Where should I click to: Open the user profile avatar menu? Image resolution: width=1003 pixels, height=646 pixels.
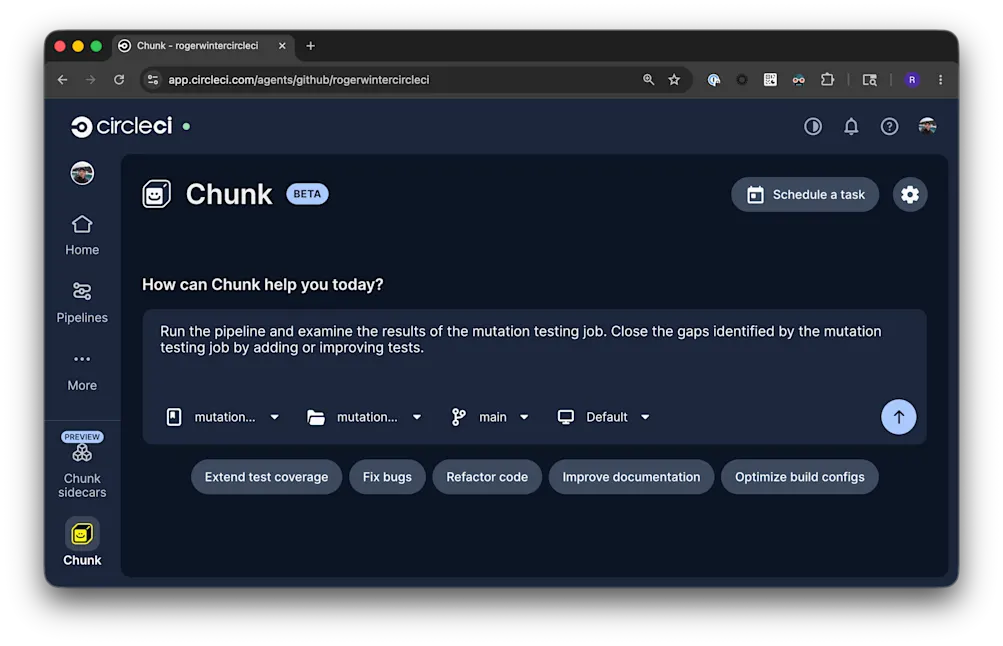point(927,126)
